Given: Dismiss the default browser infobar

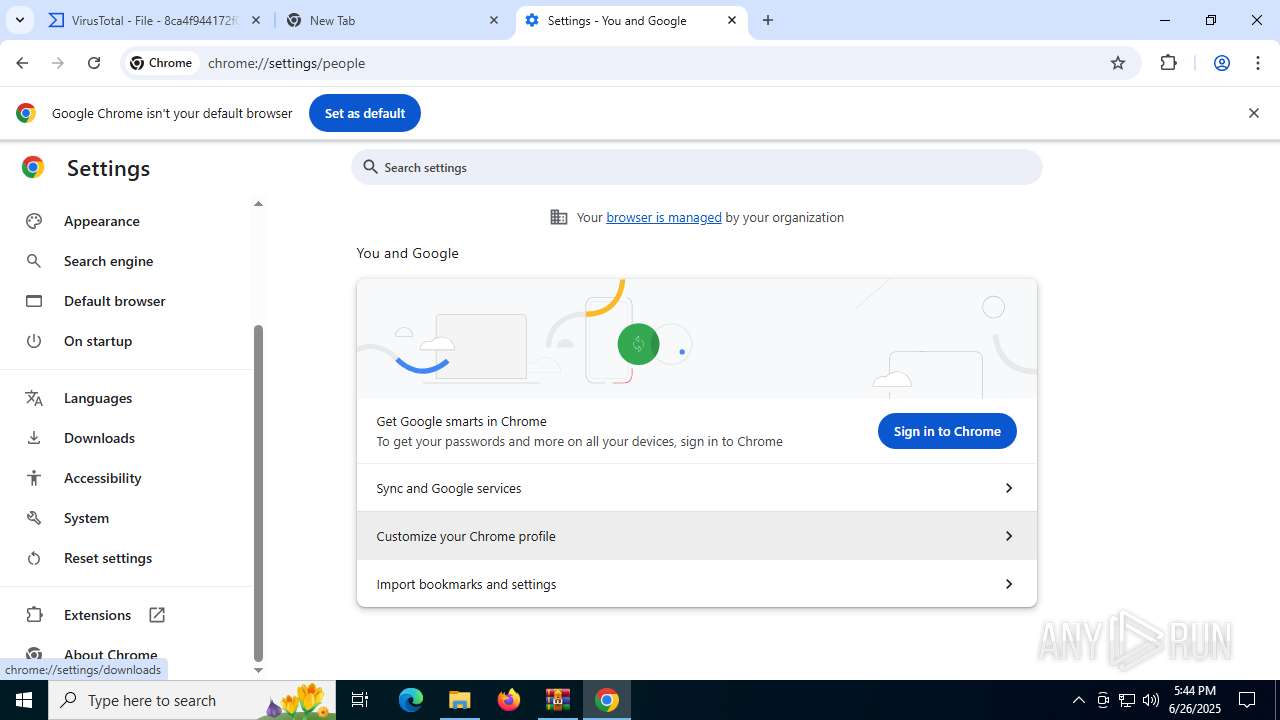Looking at the screenshot, I should coord(1253,113).
